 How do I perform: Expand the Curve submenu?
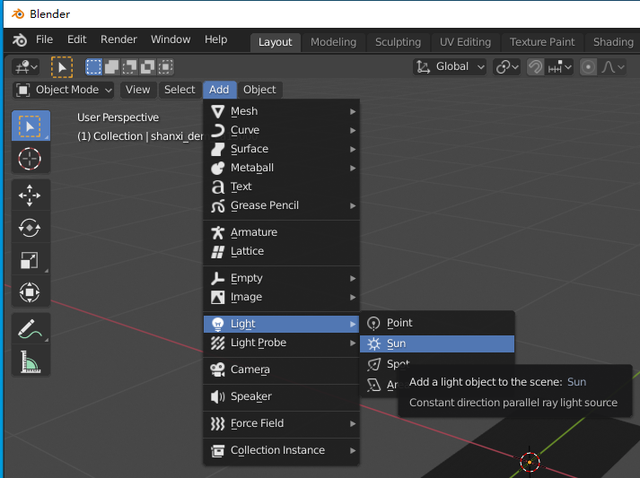point(282,130)
